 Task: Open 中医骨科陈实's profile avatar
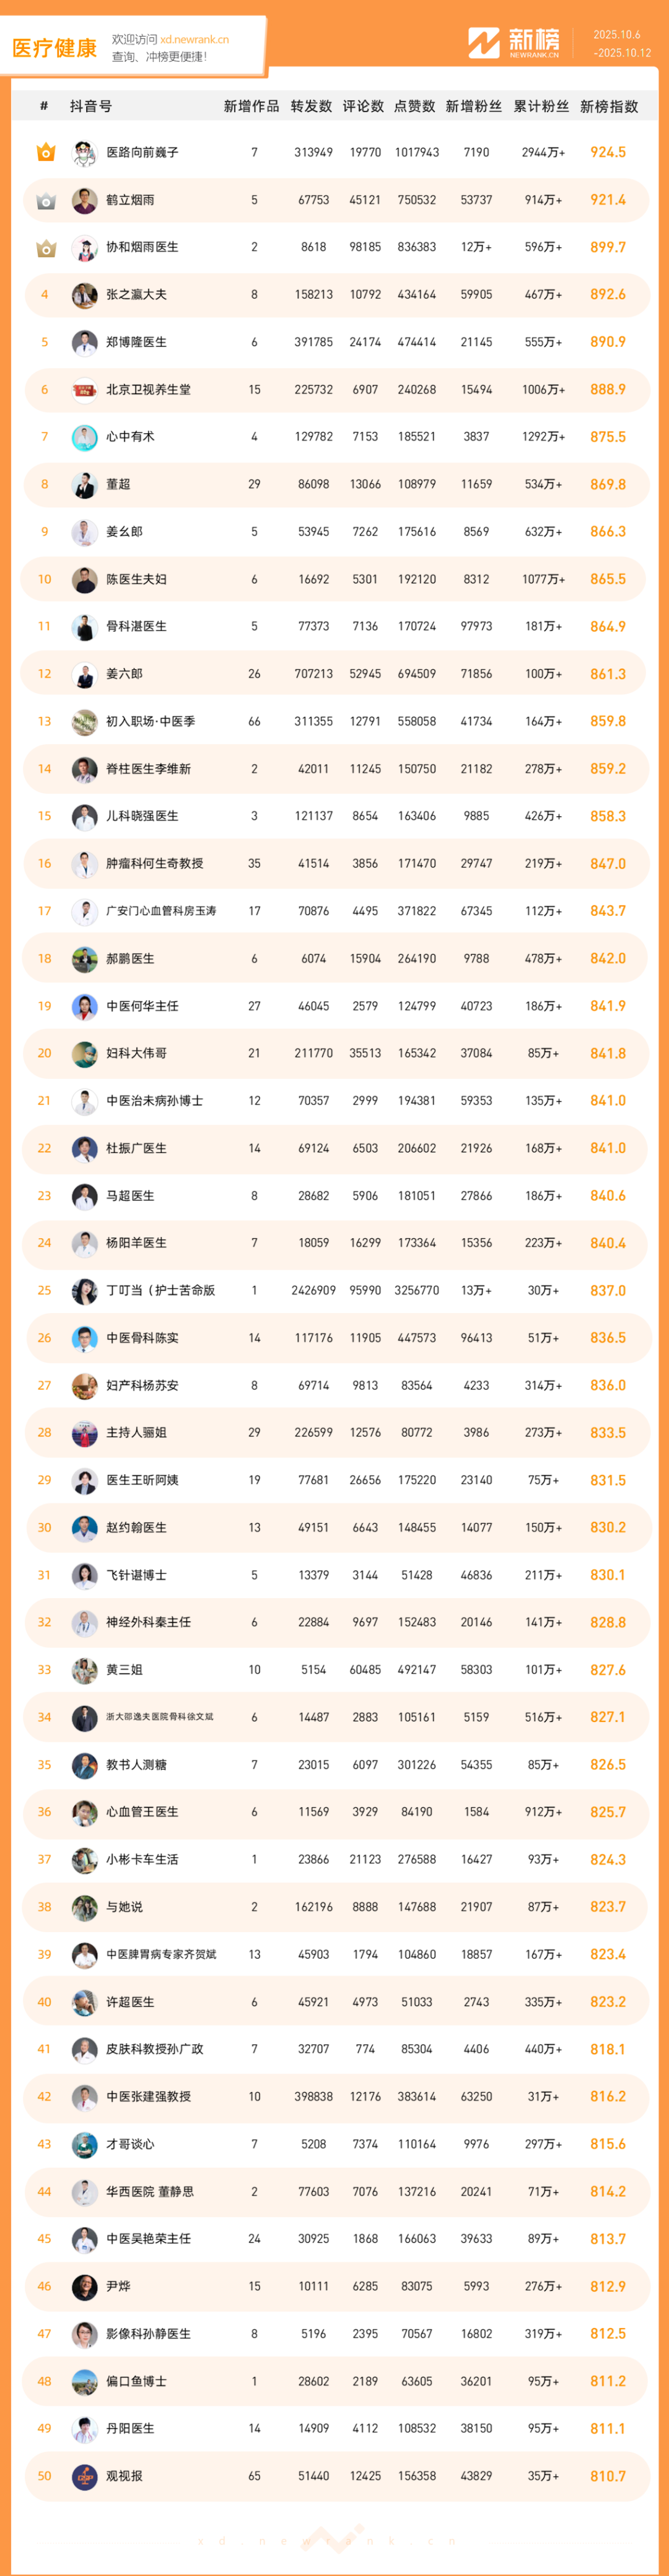tap(84, 1338)
